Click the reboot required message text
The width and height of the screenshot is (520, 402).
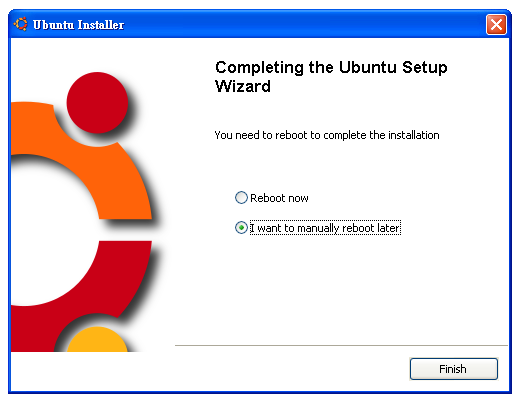[327, 135]
